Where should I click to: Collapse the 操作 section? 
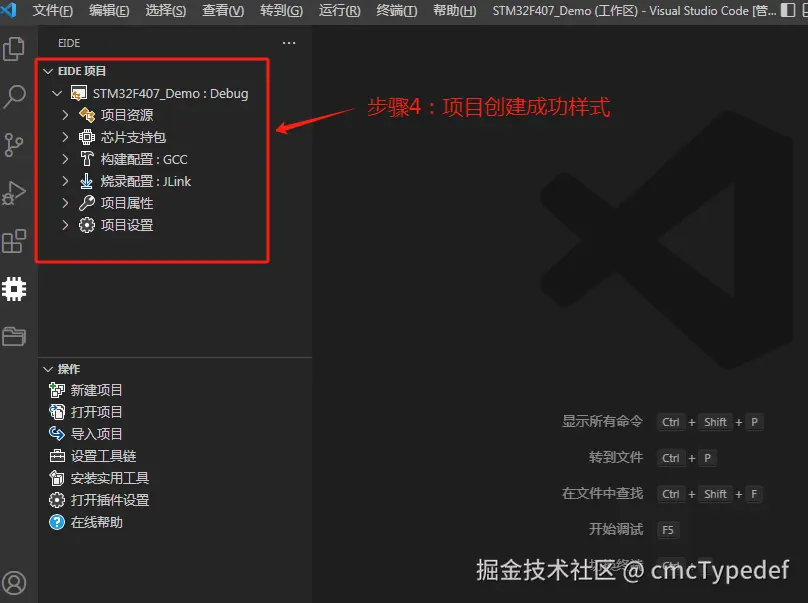[x=48, y=369]
